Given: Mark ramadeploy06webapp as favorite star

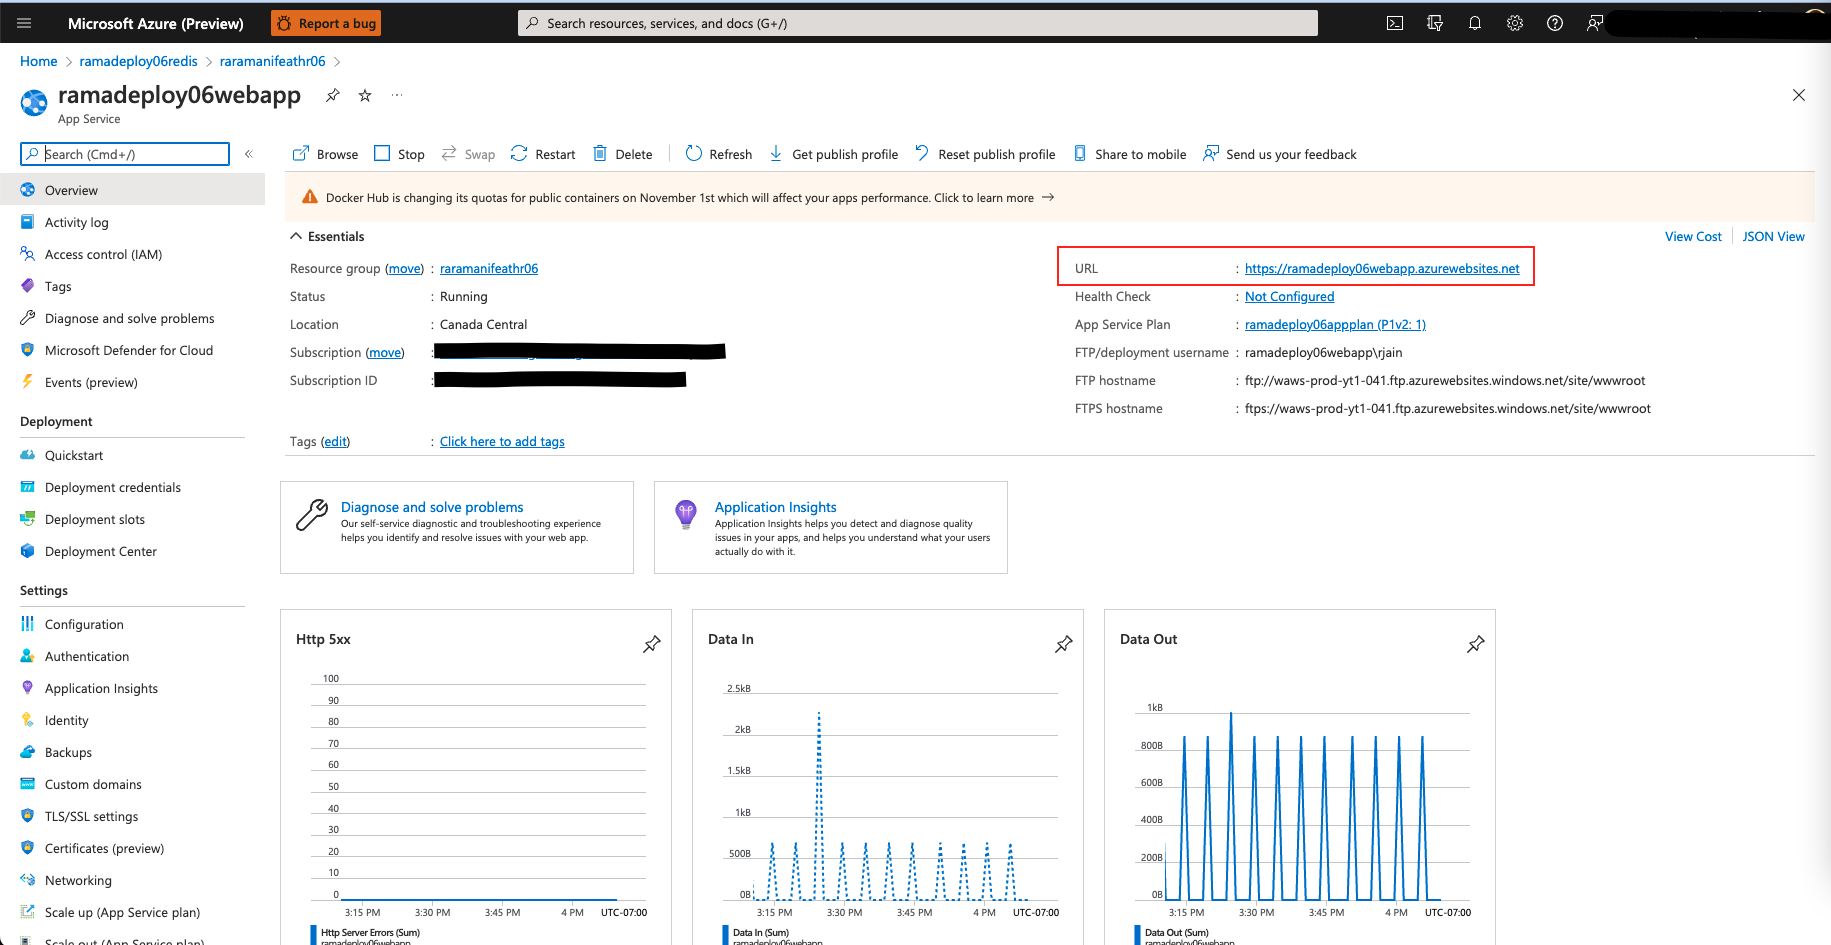Looking at the screenshot, I should tap(365, 95).
